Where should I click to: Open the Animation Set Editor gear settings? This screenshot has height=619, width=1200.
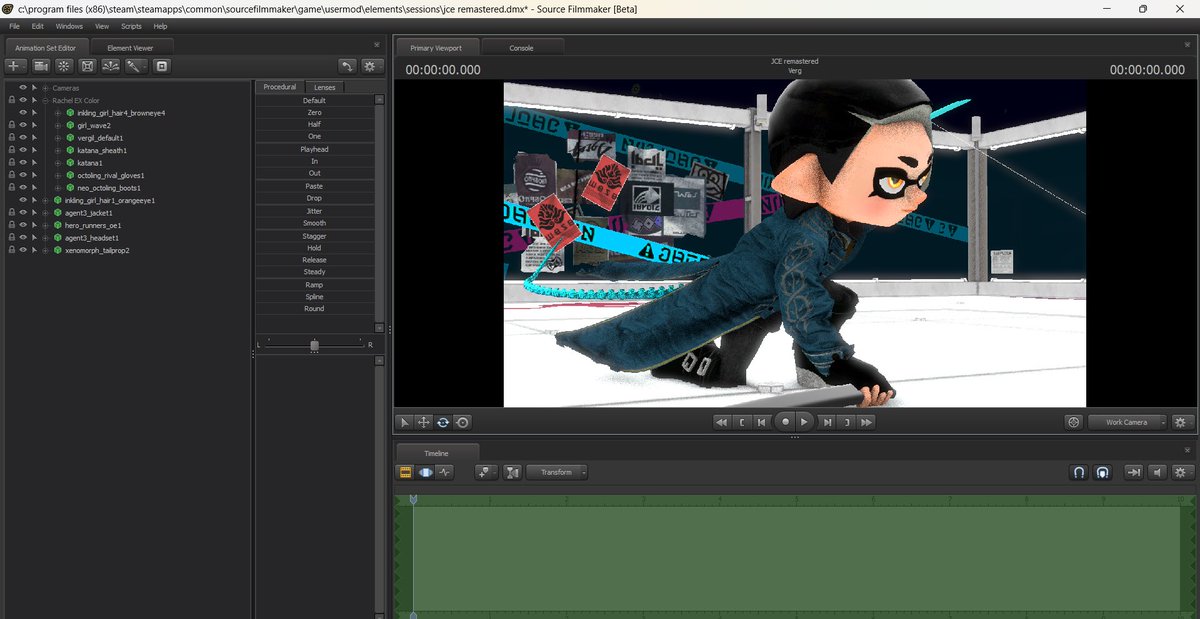pyautogui.click(x=371, y=66)
